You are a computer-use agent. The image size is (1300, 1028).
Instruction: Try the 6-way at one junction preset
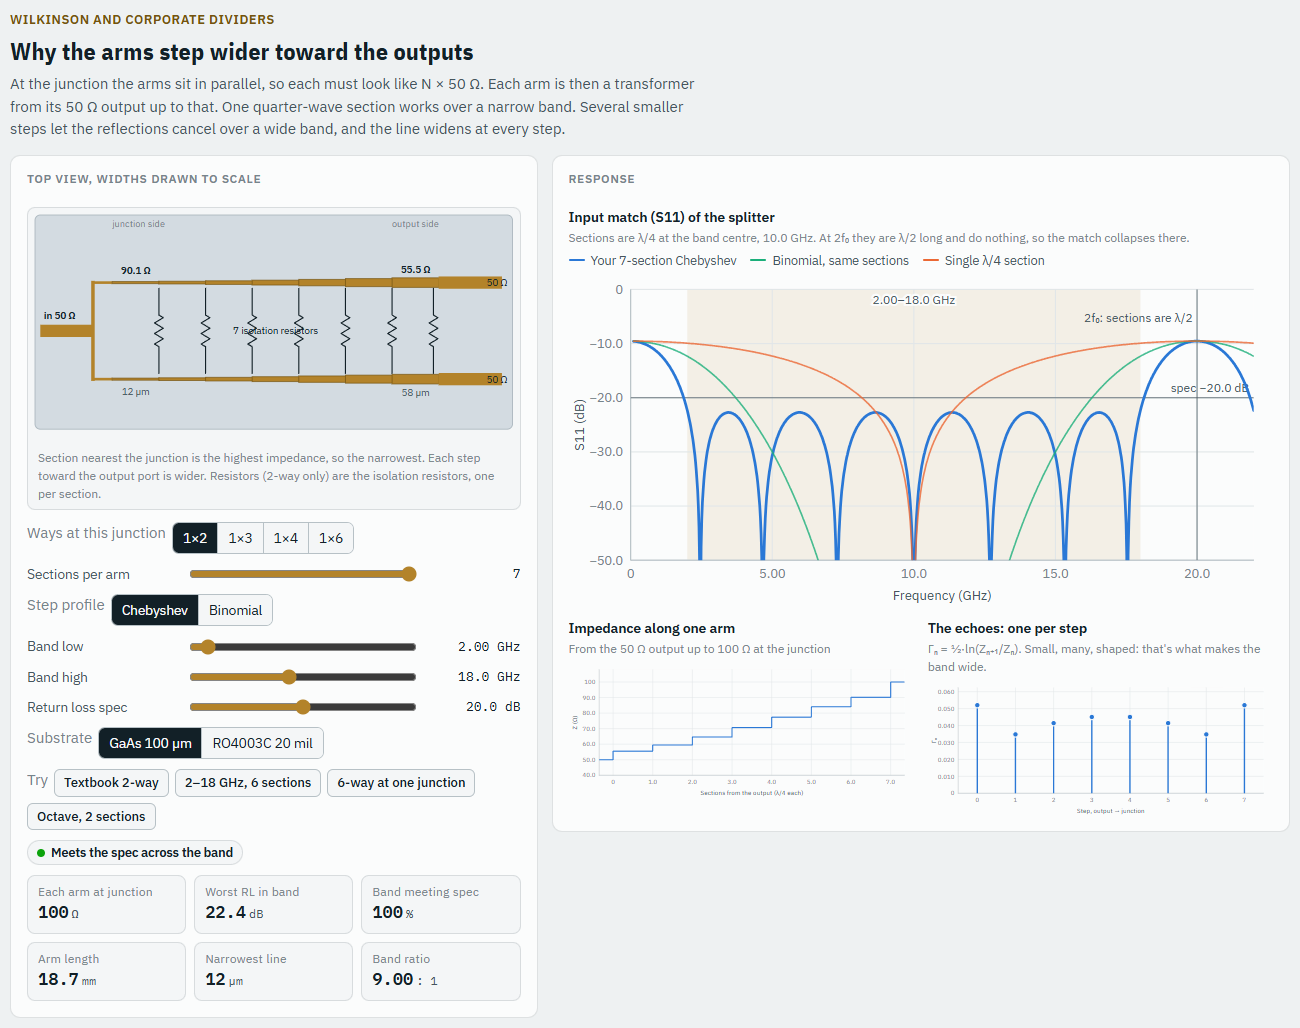(x=401, y=783)
